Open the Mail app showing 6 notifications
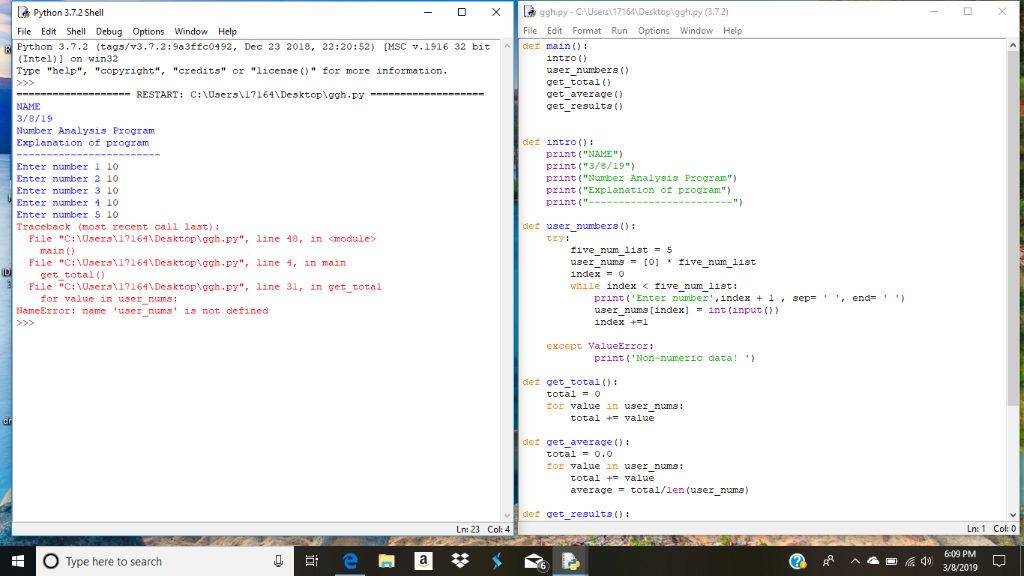This screenshot has width=1024, height=576. point(532,560)
